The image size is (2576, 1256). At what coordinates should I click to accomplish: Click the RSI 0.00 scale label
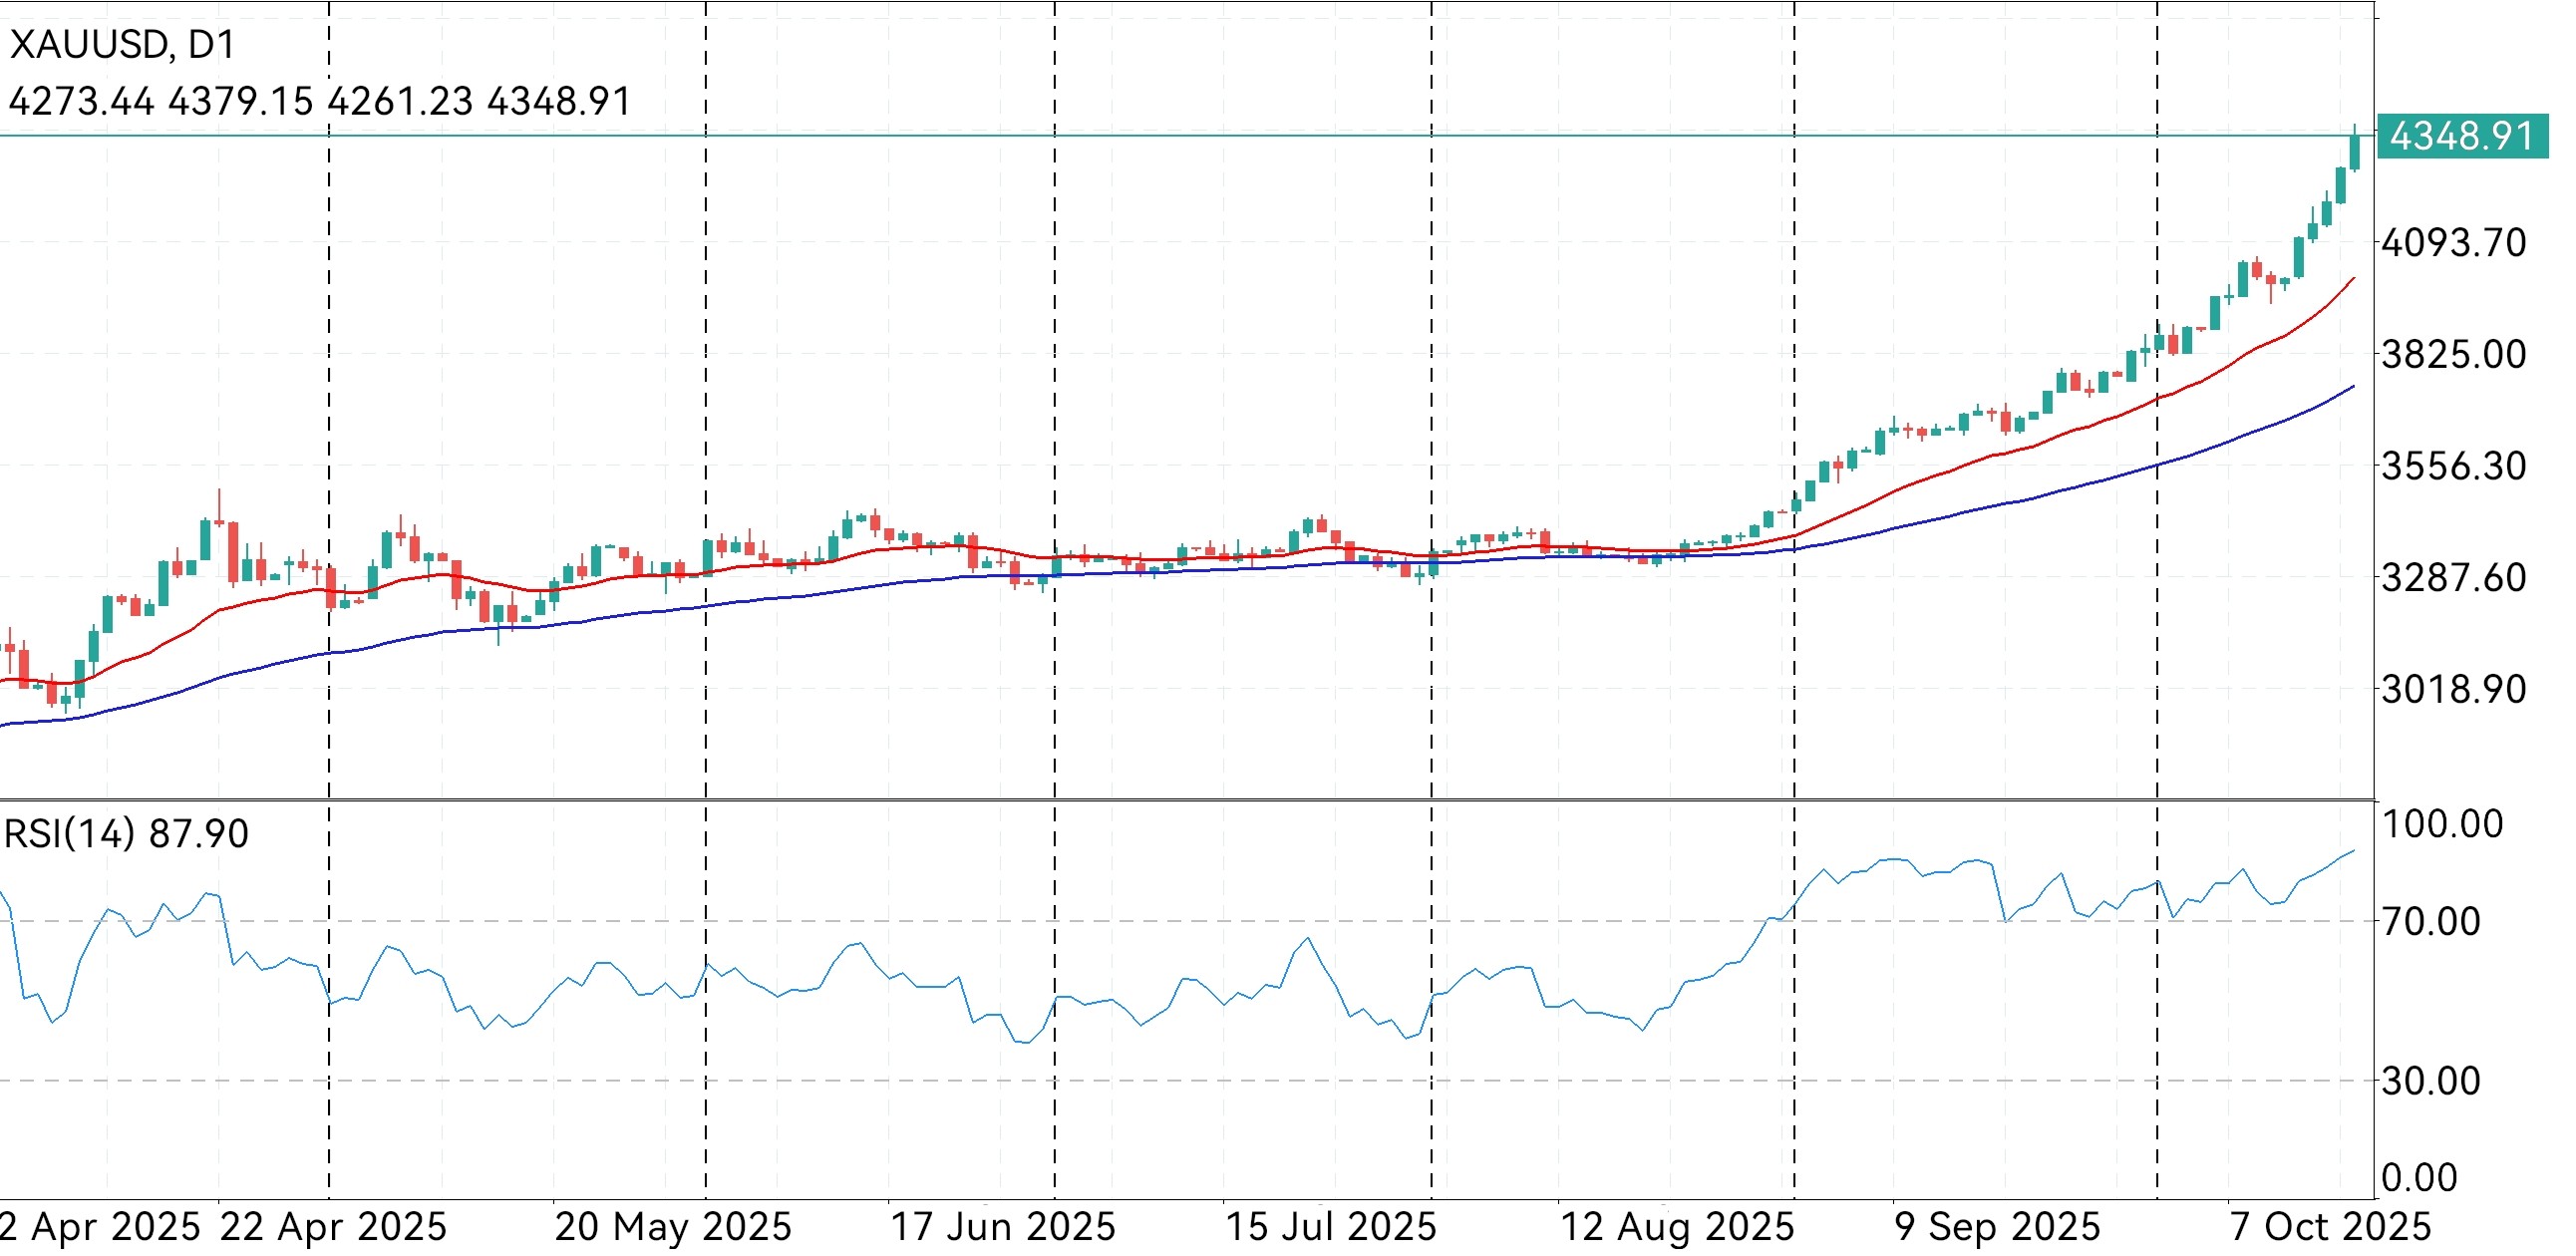2419,1178
